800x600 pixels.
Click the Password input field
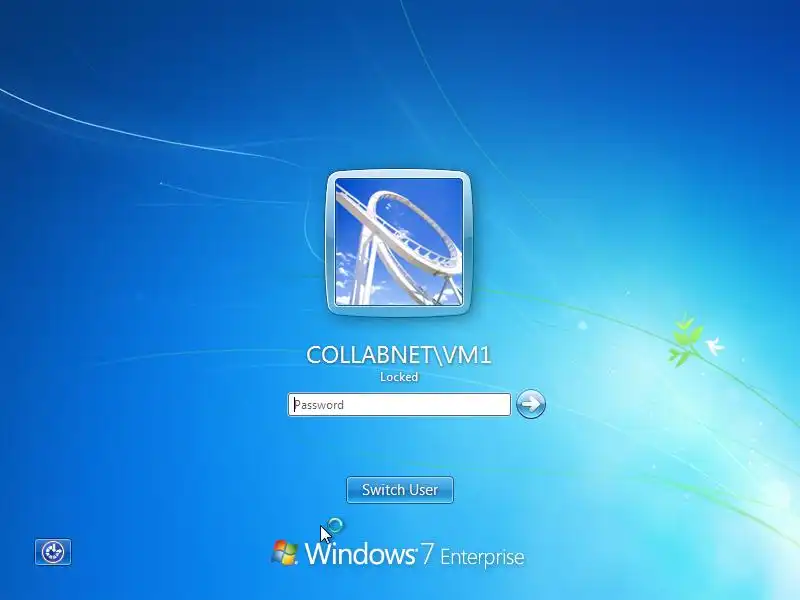[399, 405]
